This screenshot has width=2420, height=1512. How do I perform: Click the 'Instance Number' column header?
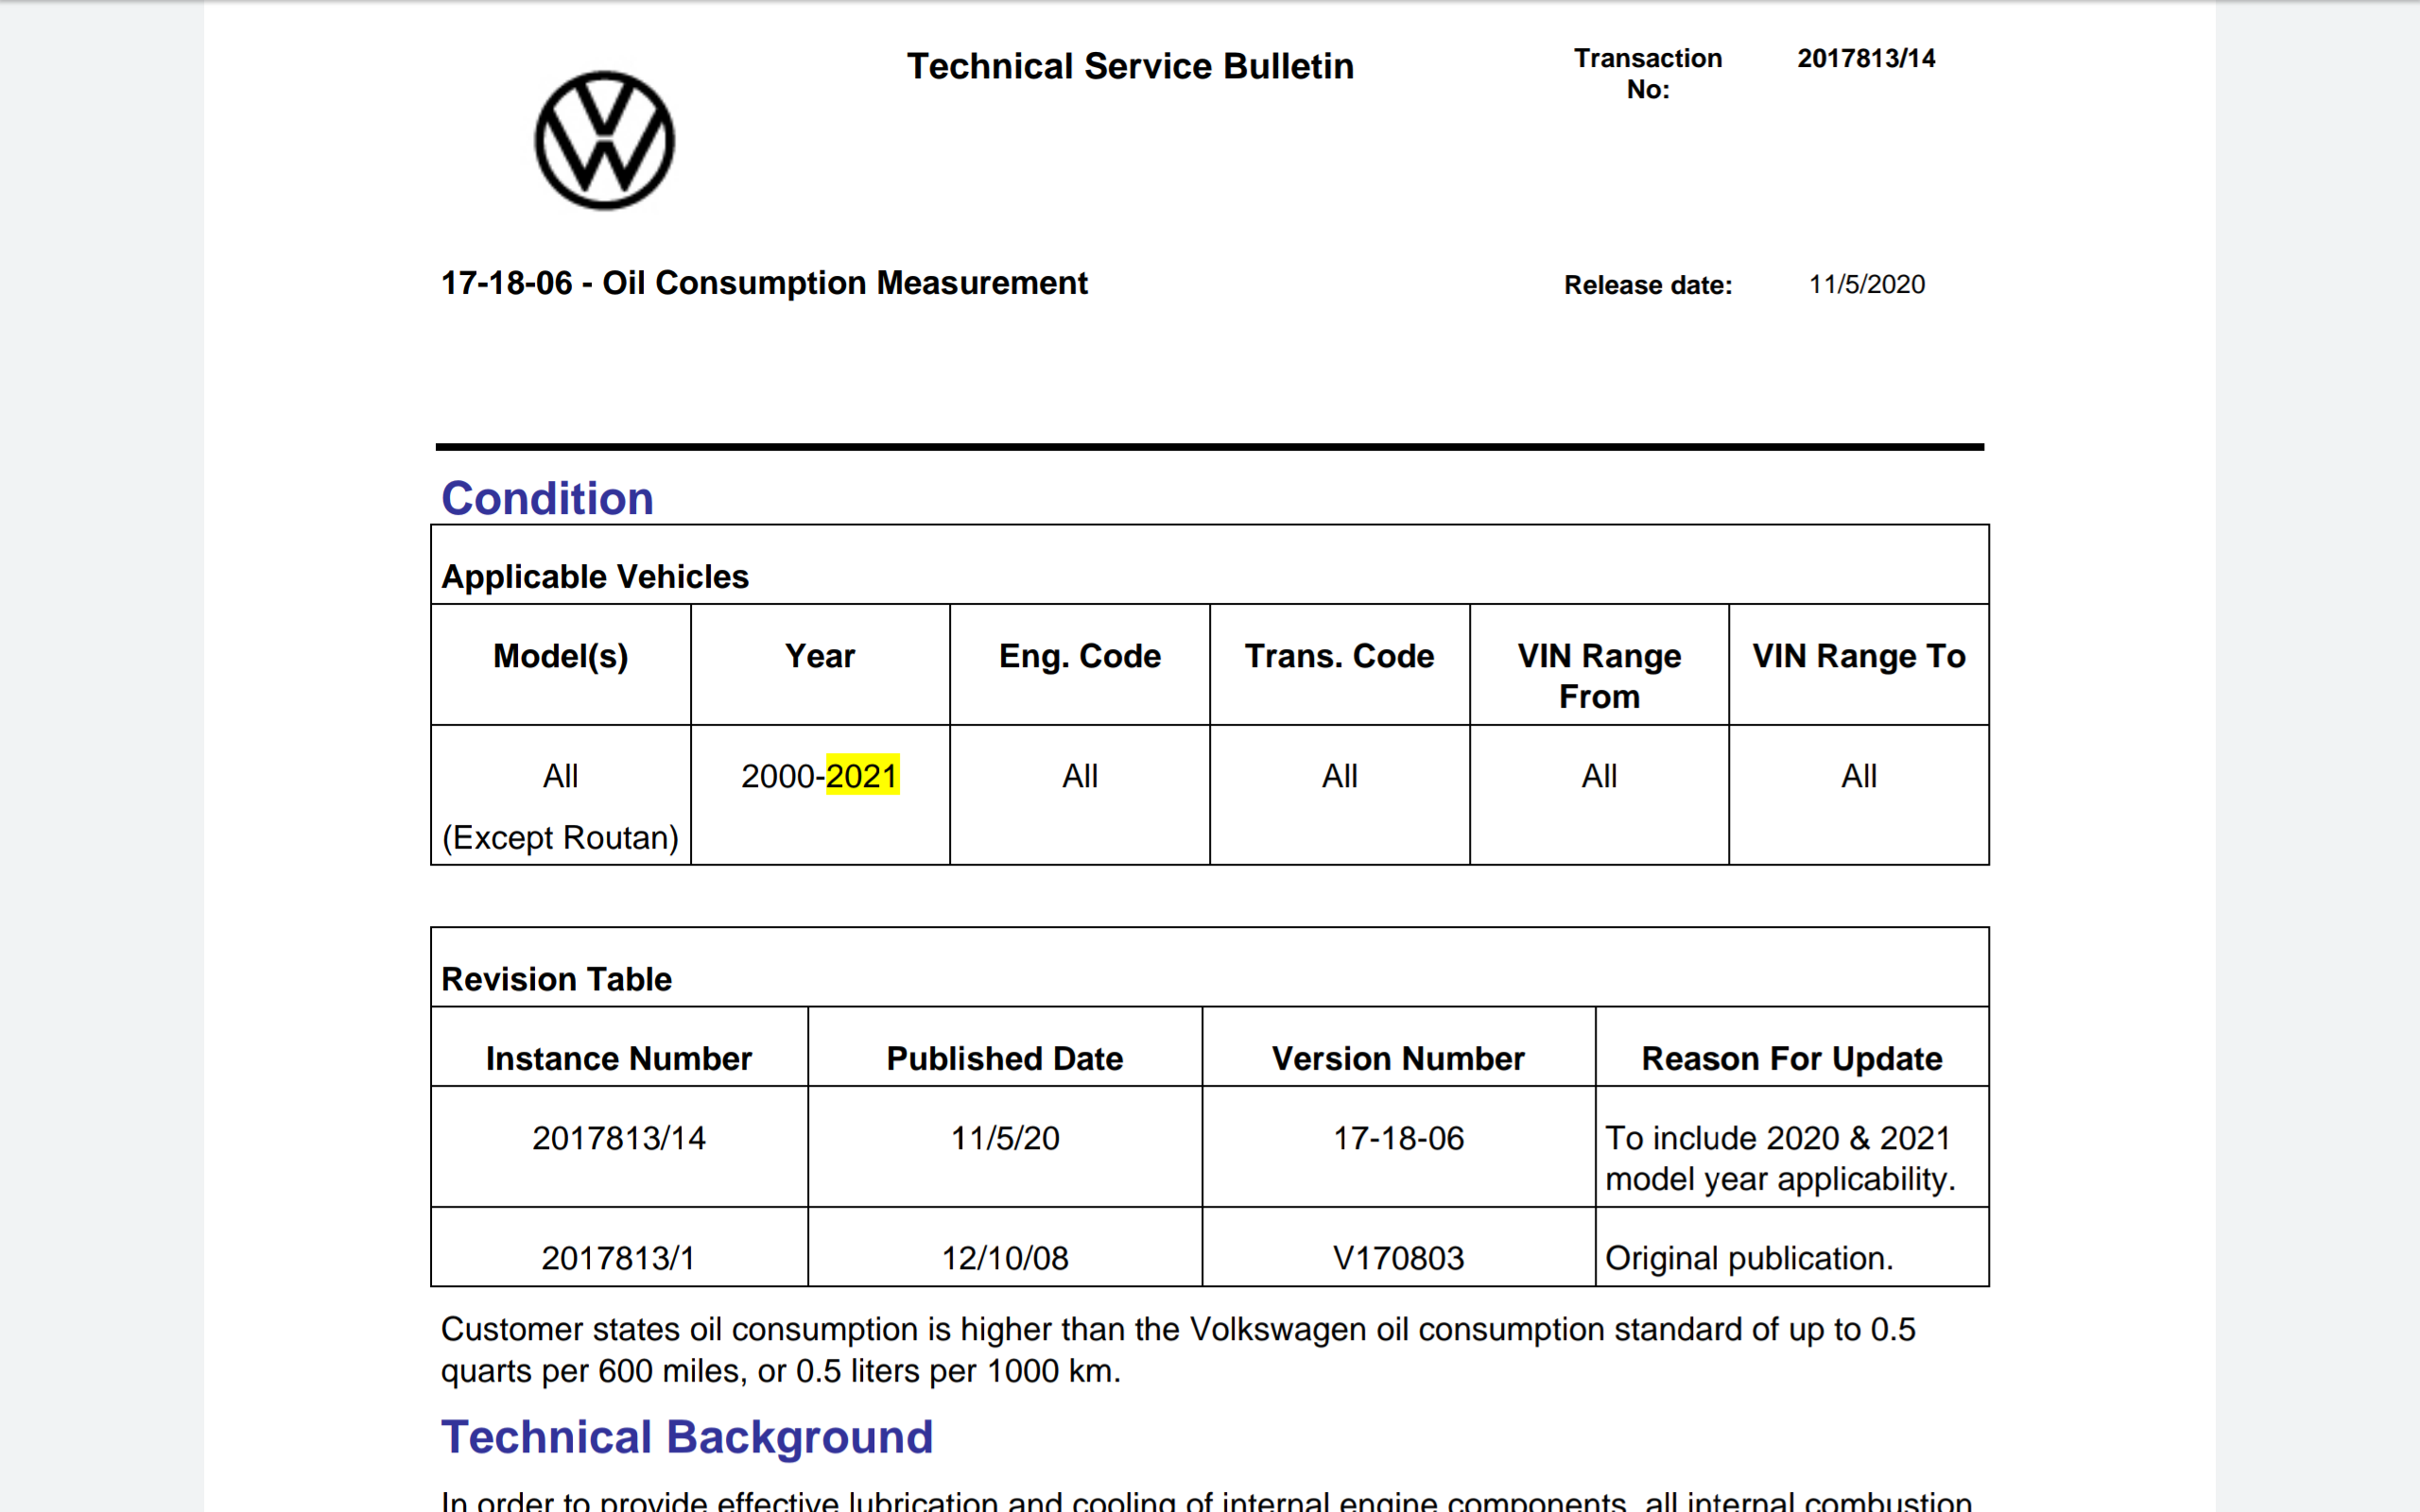[619, 1058]
